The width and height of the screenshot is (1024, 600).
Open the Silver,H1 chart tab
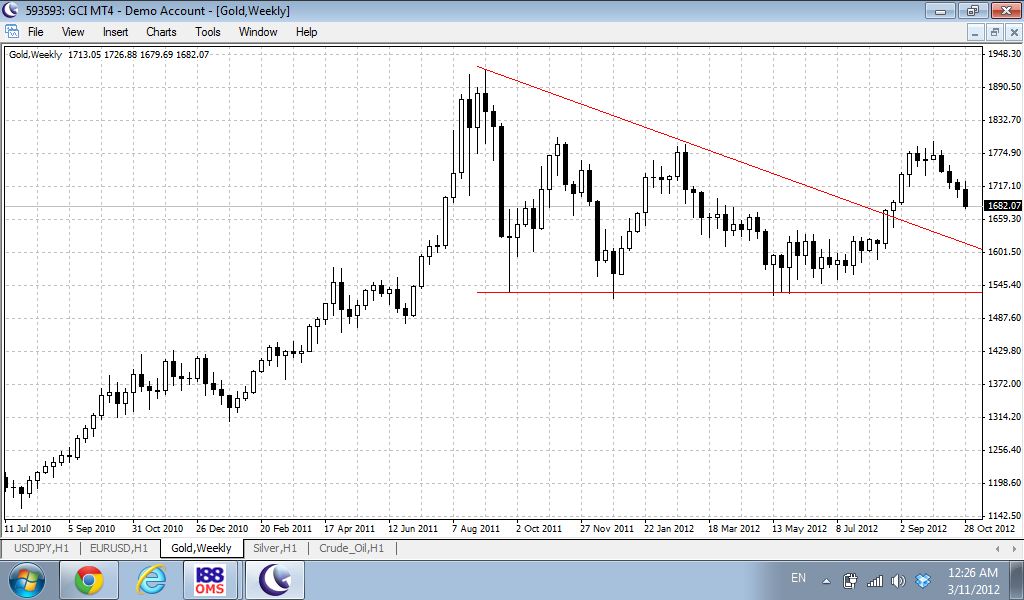[x=274, y=548]
